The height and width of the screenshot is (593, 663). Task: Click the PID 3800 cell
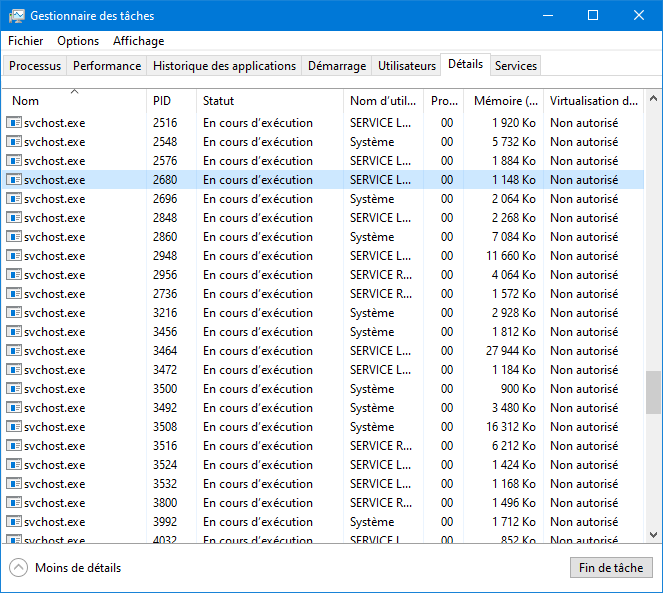click(x=165, y=502)
